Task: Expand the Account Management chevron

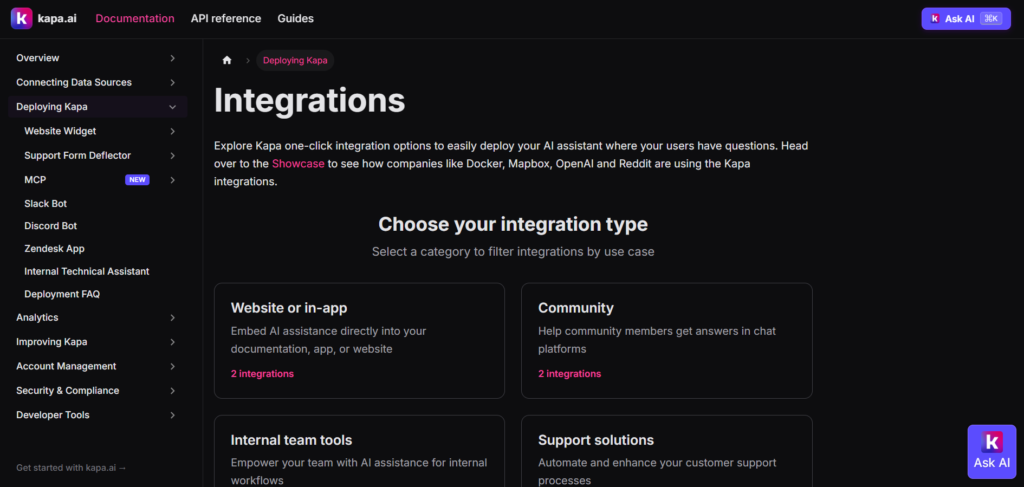Action: coord(172,366)
